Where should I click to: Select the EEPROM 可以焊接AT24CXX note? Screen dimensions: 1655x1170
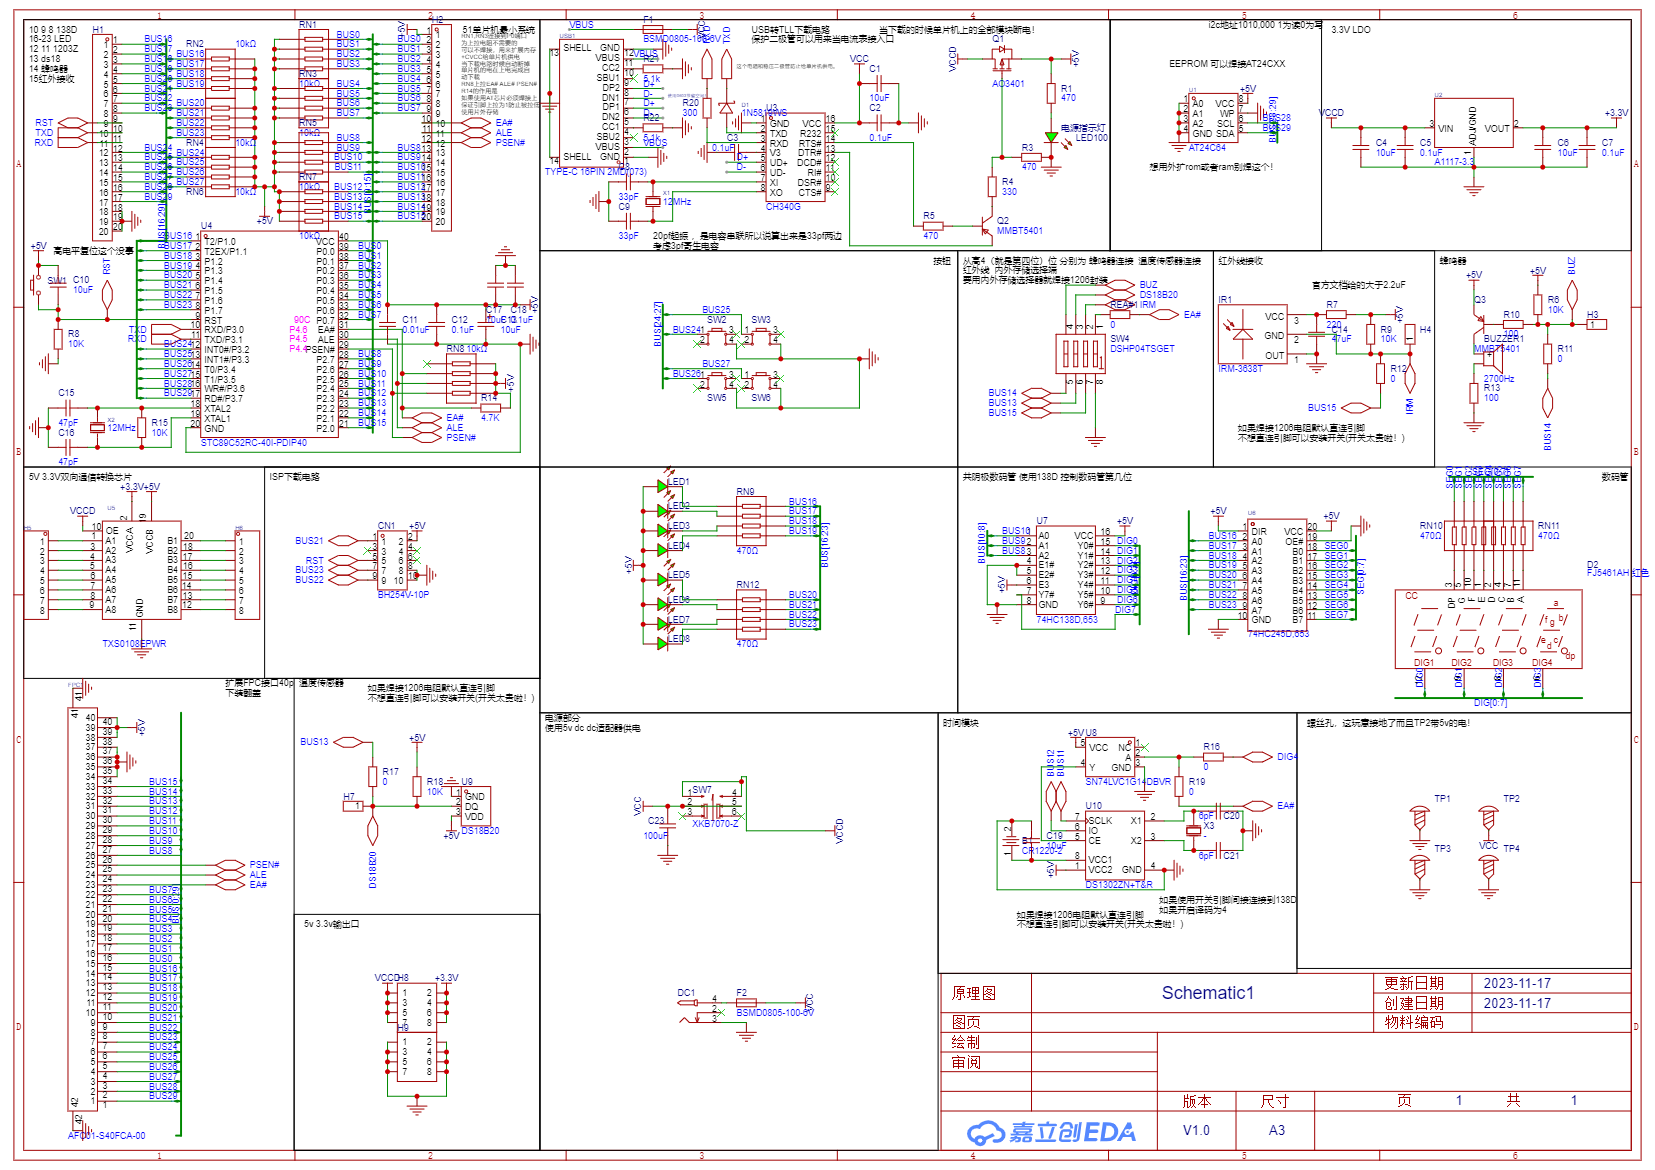point(1227,64)
